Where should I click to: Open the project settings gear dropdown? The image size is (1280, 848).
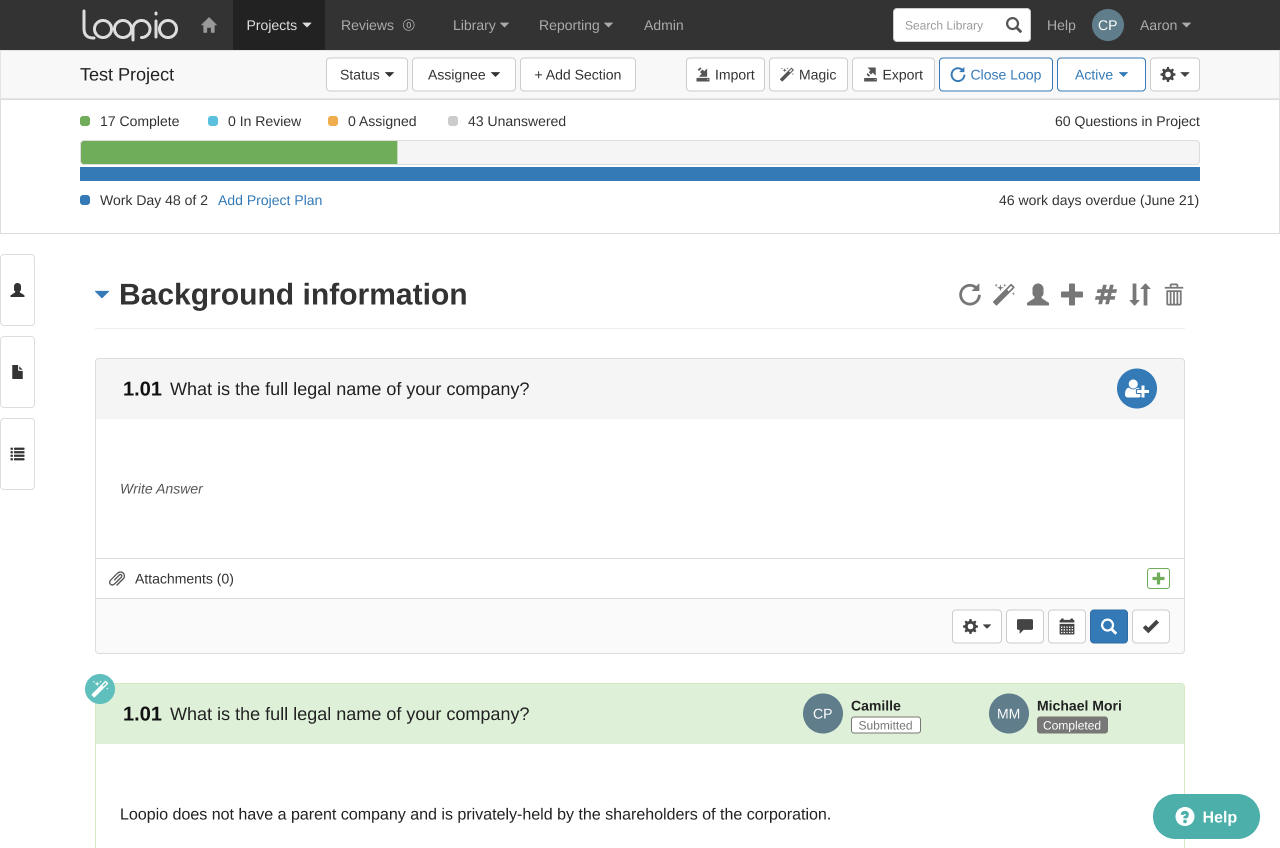click(1175, 74)
